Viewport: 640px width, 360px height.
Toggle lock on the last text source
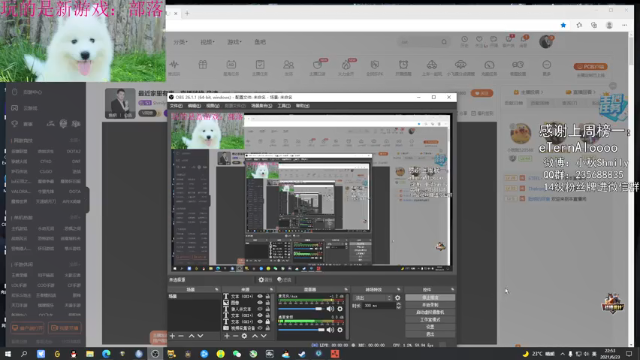[268, 322]
